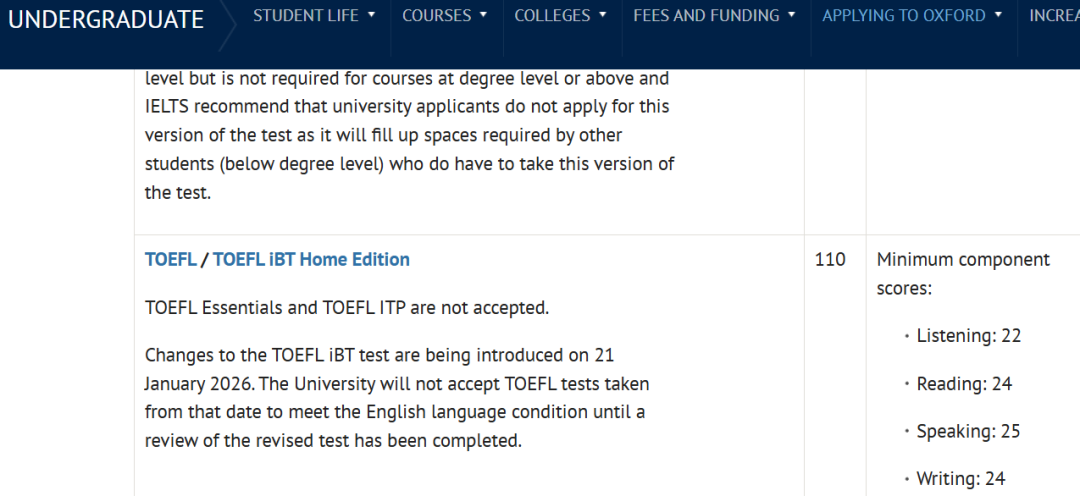Select the APPLYING TO OXFORD menu label
The image size is (1080, 496).
903,15
